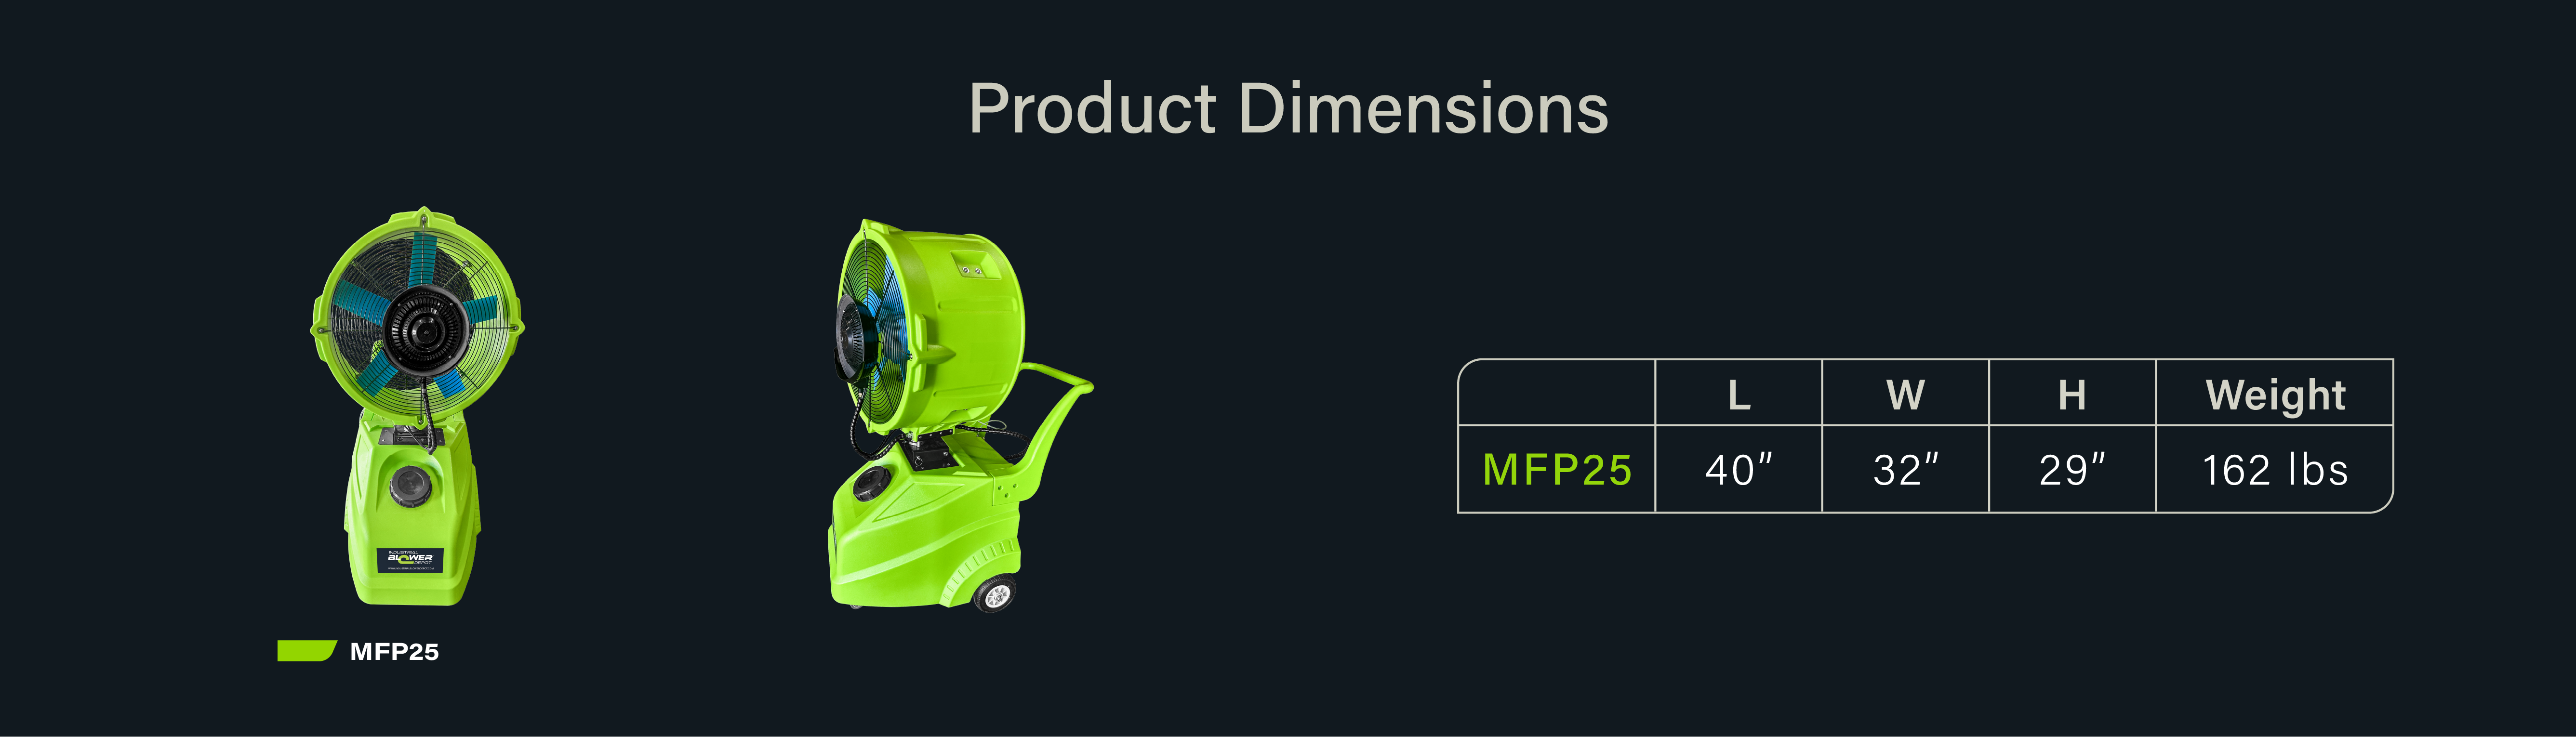Click the 29″ height cell
This screenshot has width=2576, height=737.
(2072, 470)
